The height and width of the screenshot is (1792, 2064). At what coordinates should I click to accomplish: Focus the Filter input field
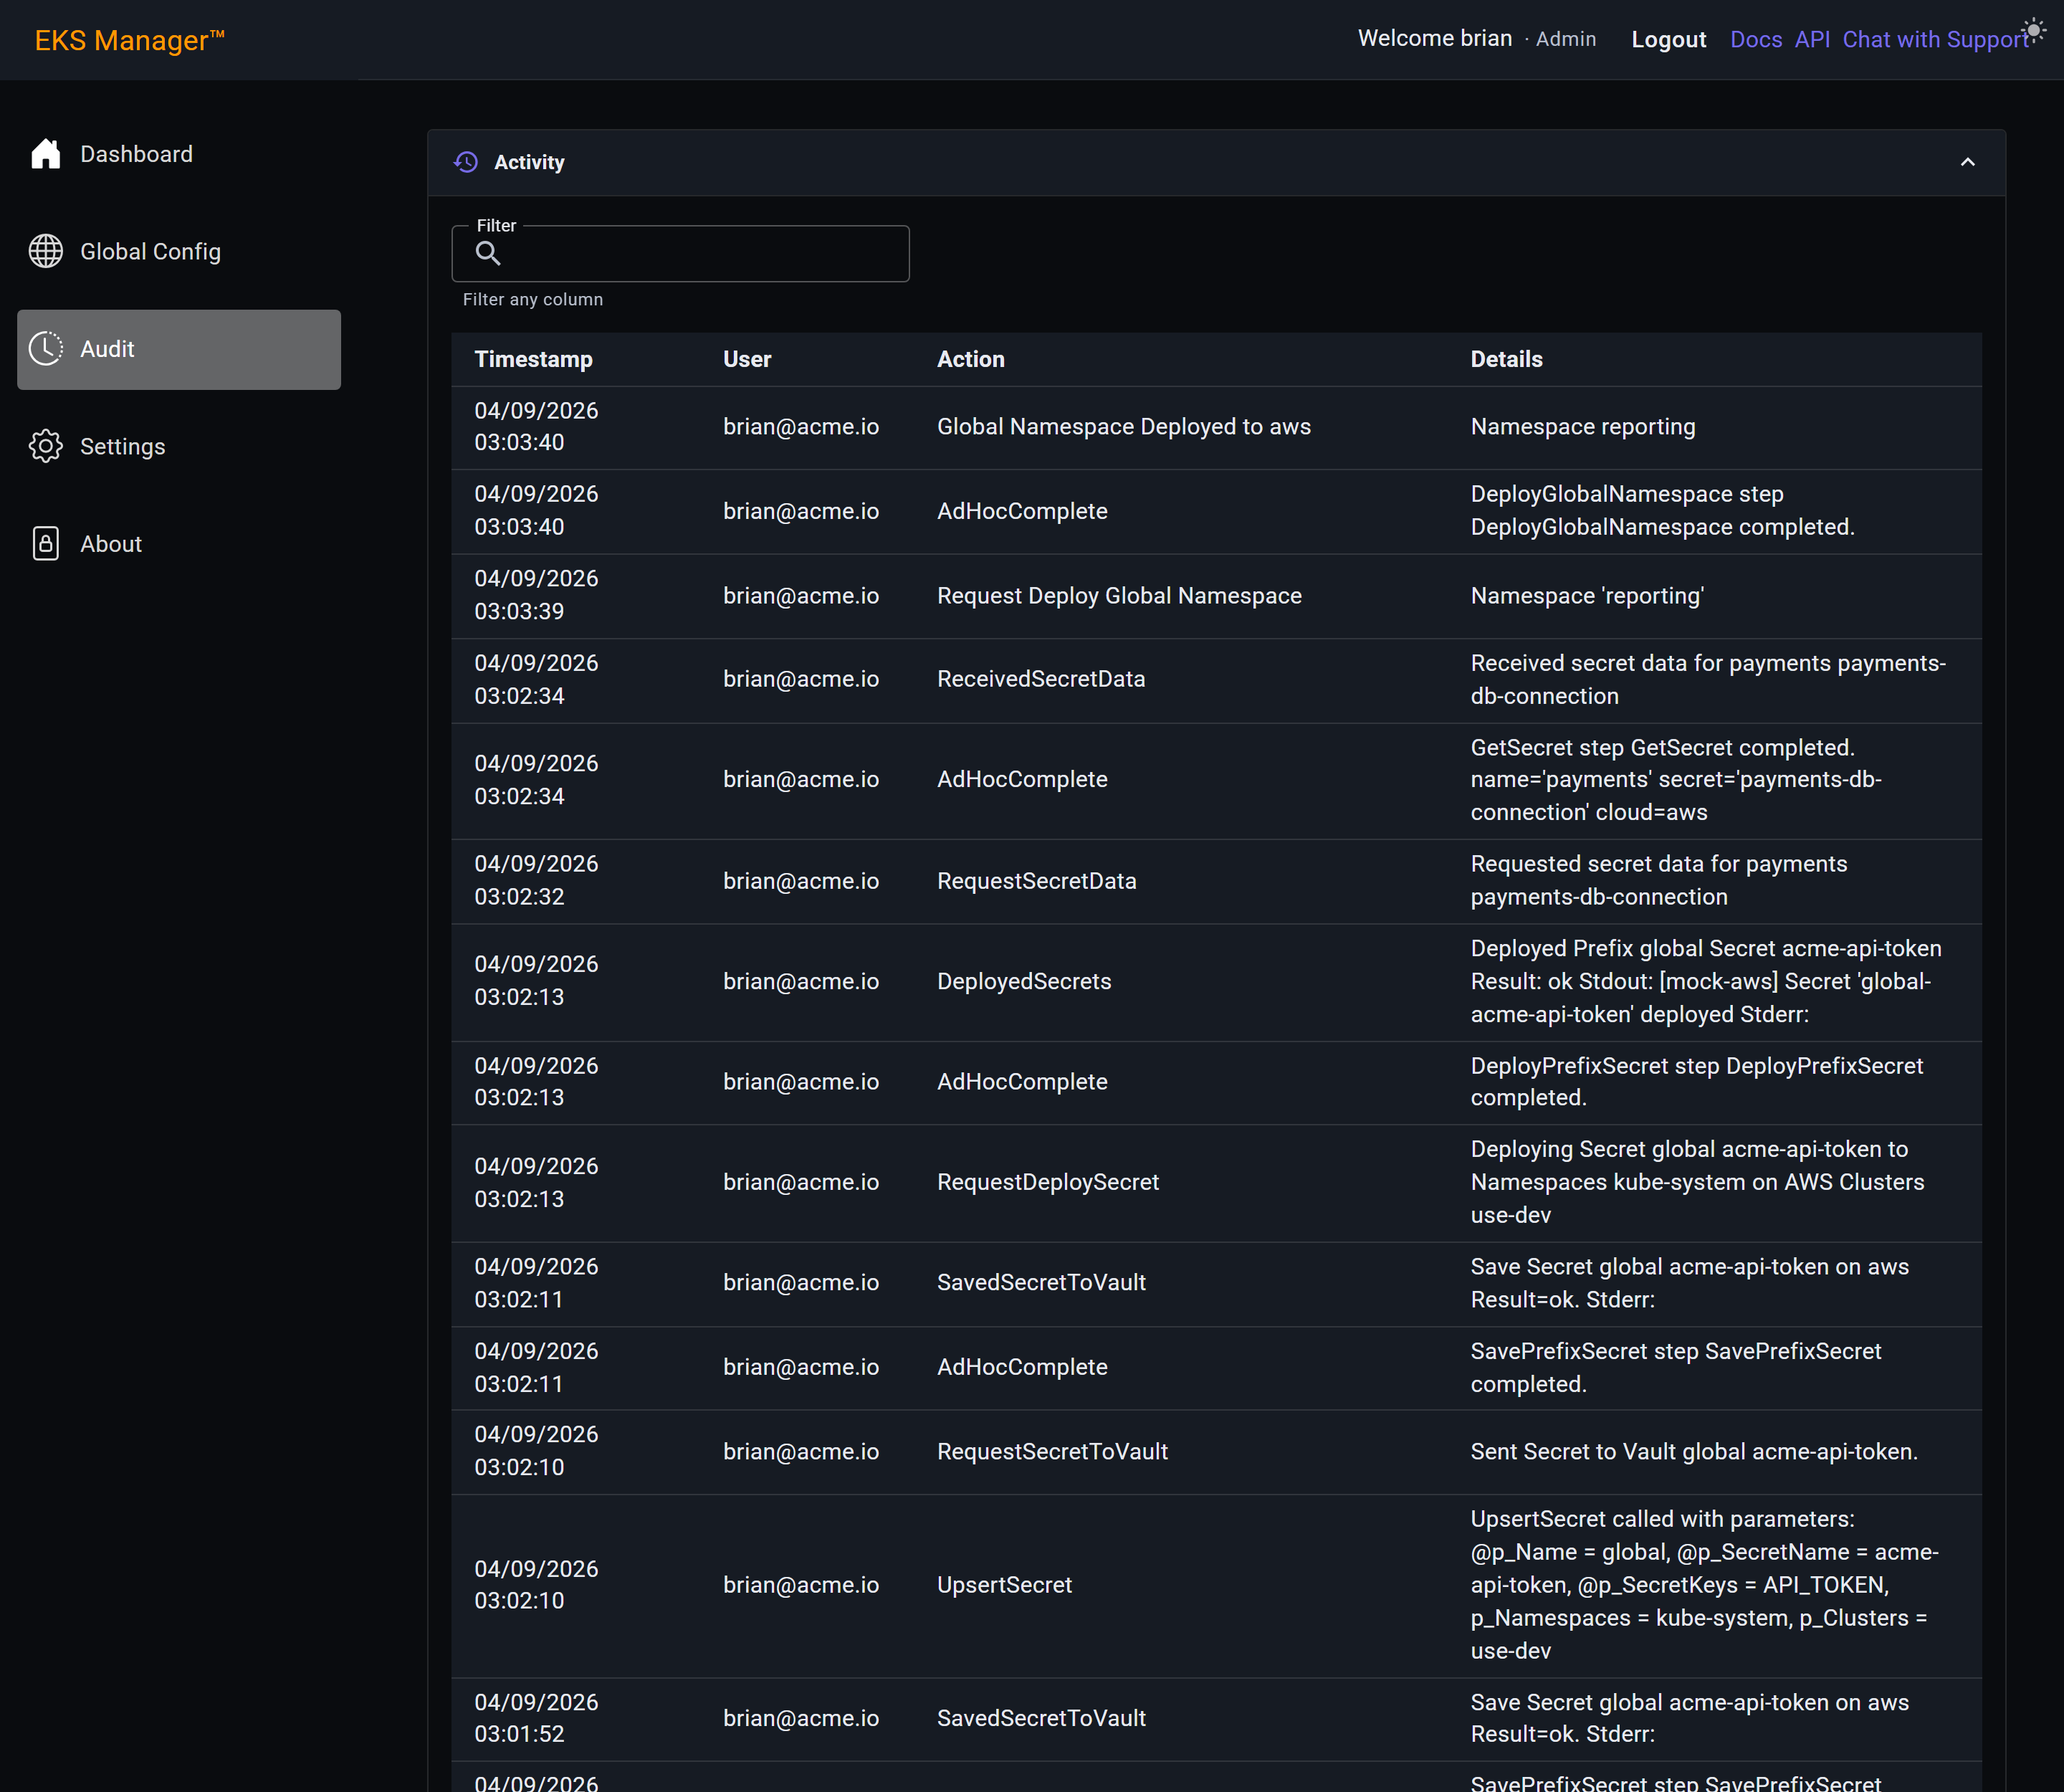pos(681,253)
